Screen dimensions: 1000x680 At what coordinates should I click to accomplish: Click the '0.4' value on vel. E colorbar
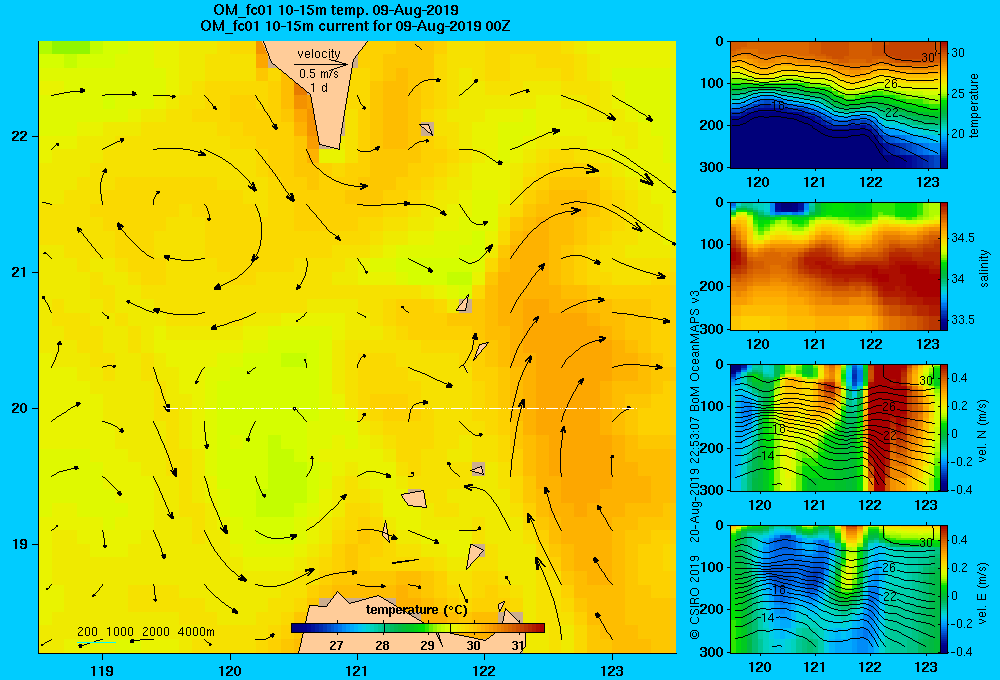[960, 540]
